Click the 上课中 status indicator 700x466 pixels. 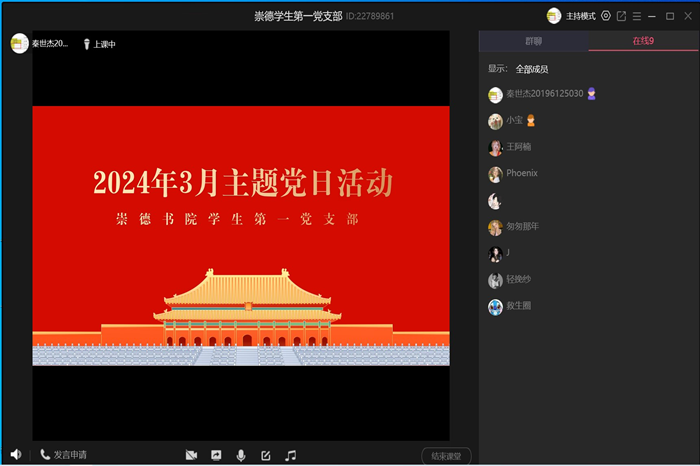pyautogui.click(x=100, y=44)
